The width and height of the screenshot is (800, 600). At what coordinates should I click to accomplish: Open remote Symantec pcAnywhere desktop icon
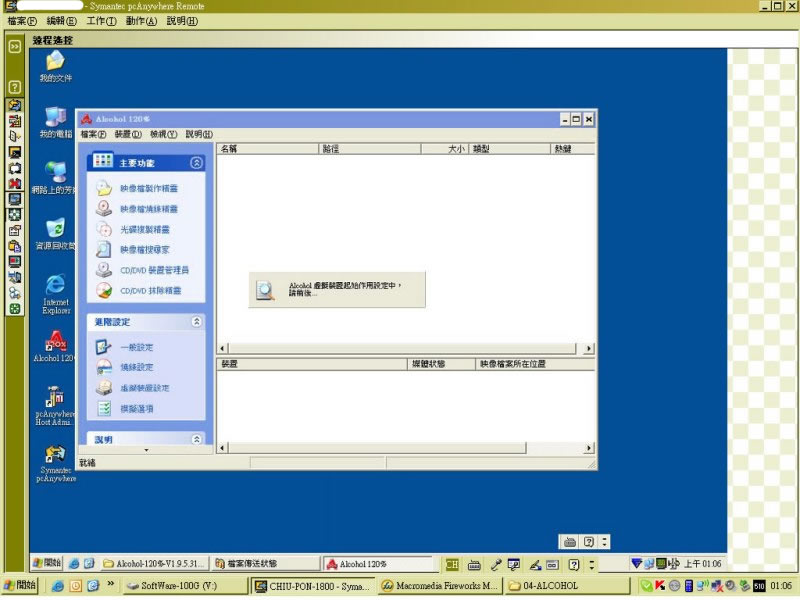pos(56,464)
